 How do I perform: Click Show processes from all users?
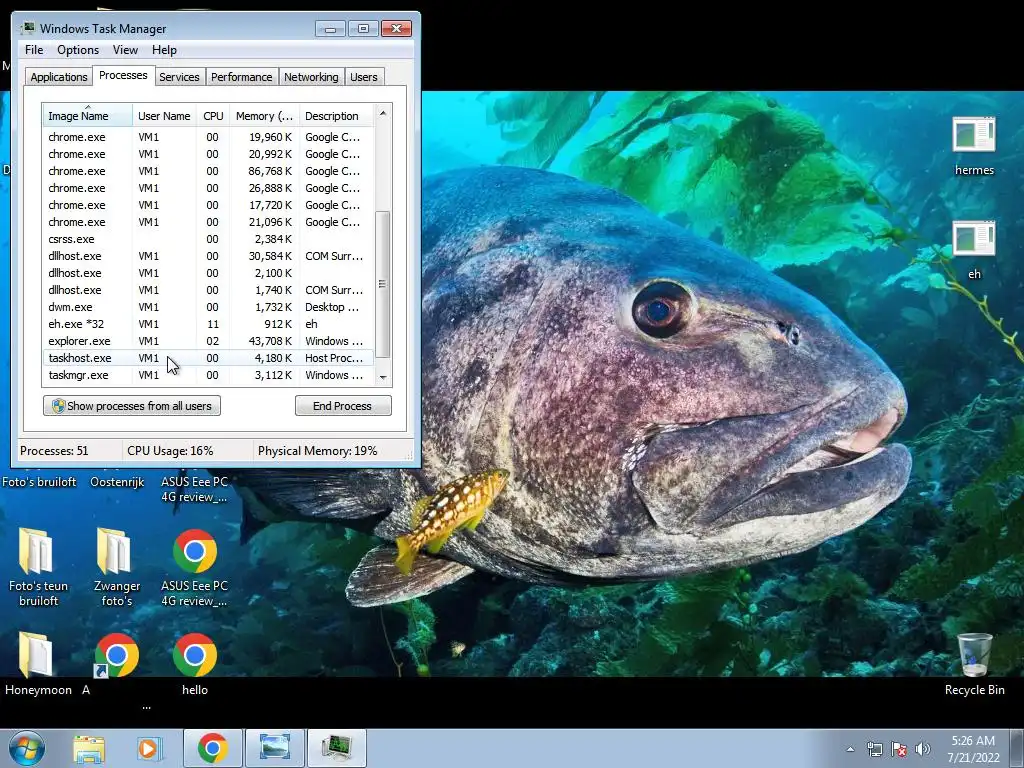click(x=132, y=406)
